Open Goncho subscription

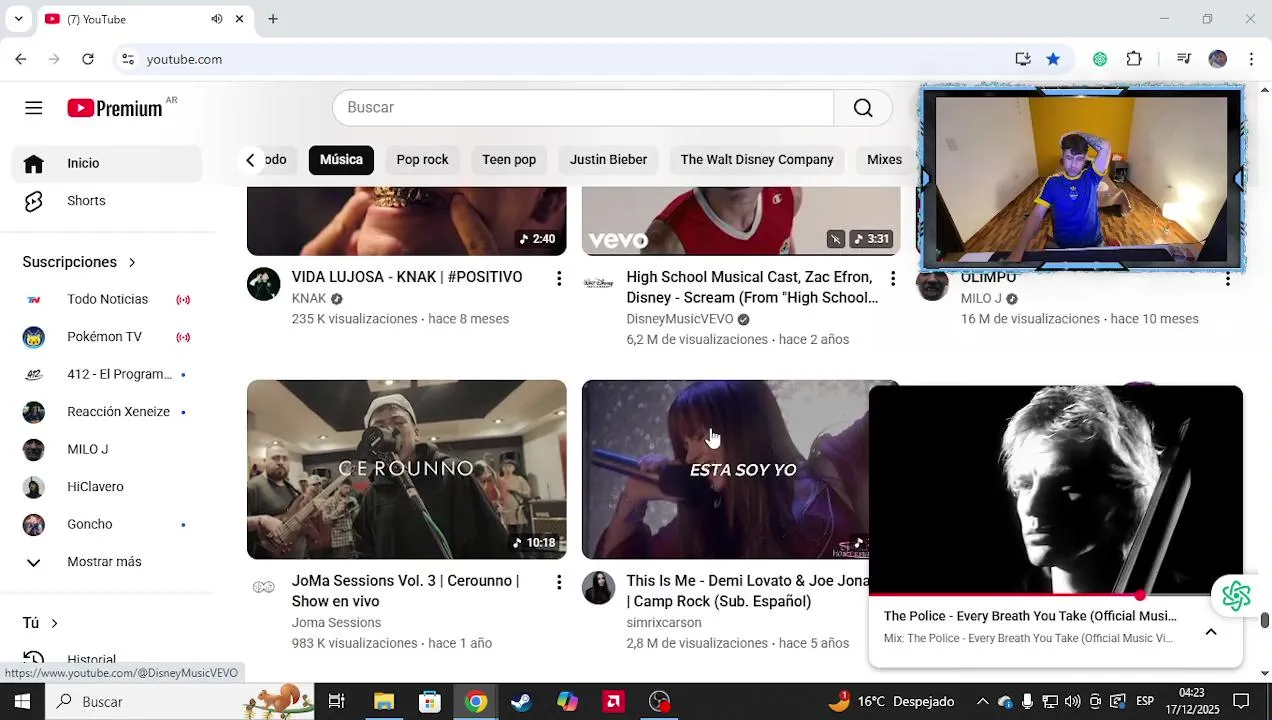pyautogui.click(x=107, y=525)
